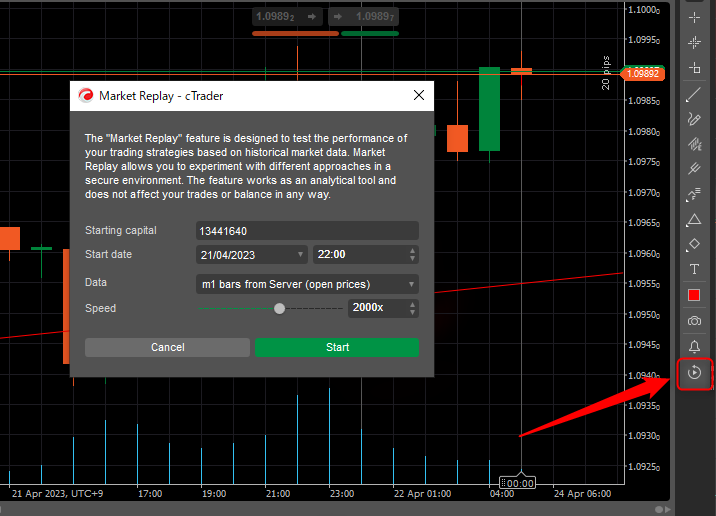The width and height of the screenshot is (716, 516).
Task: Click the 2000x speed value field
Action: coord(378,308)
